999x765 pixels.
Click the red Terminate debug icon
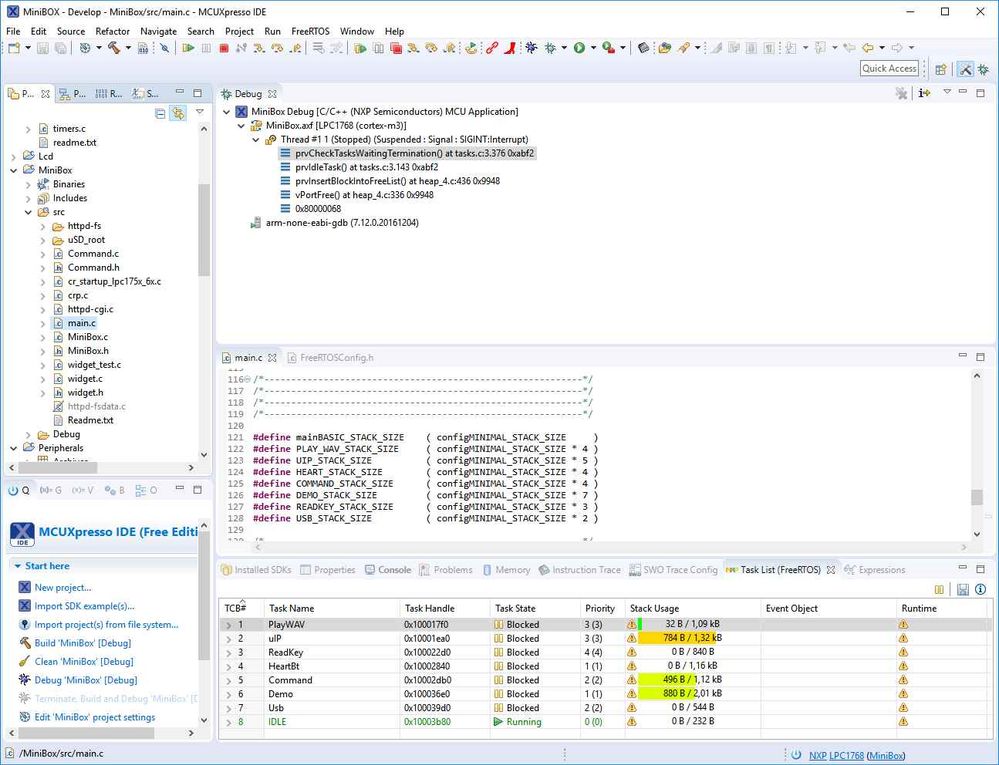[224, 48]
